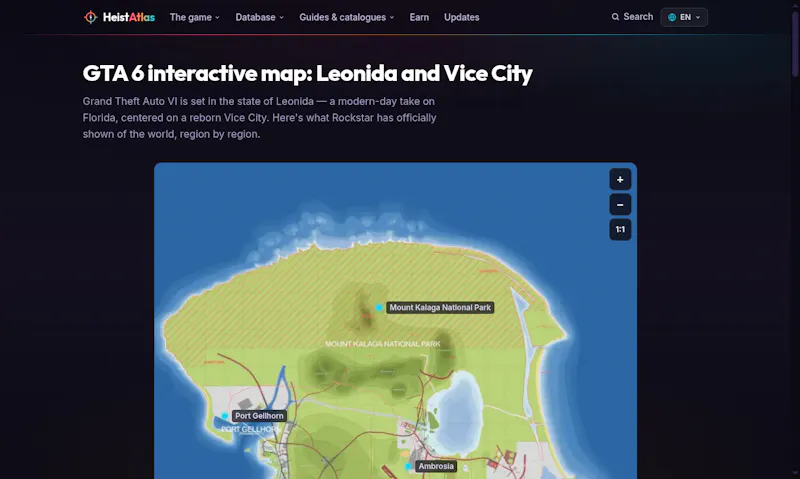Click the MOUNT KALAGA NATIONAL PARK map text
The width and height of the screenshot is (800, 479).
click(383, 344)
